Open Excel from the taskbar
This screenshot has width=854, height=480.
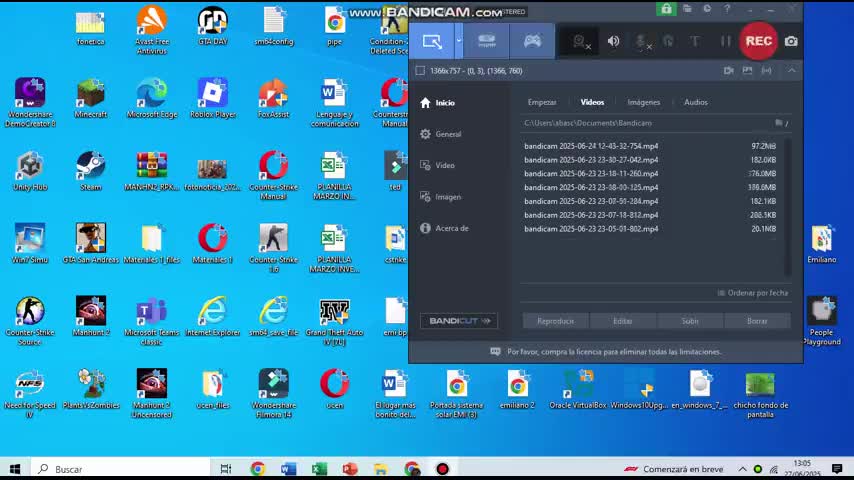click(319, 469)
